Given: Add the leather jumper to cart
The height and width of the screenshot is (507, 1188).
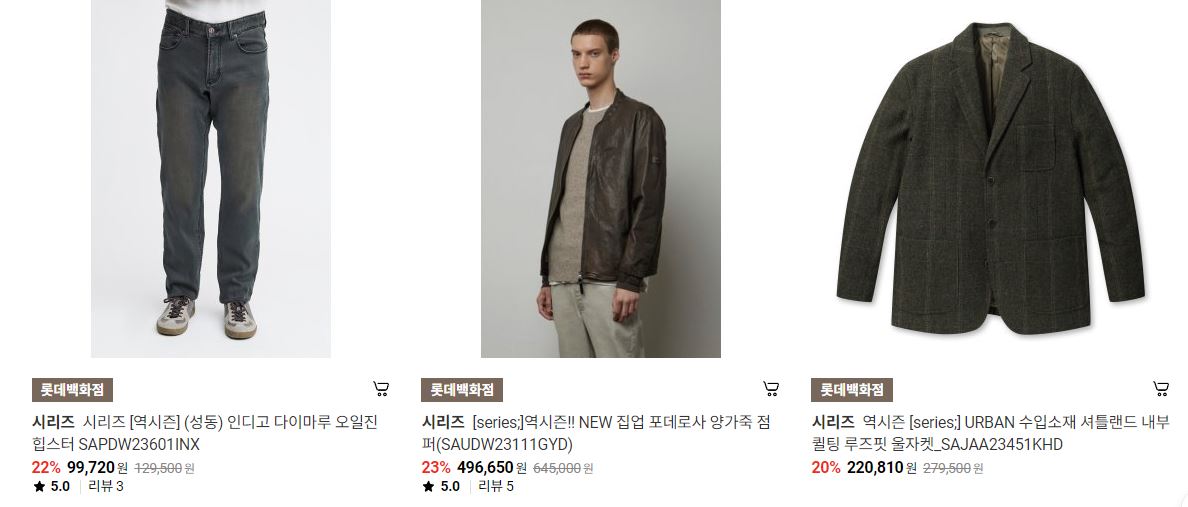Looking at the screenshot, I should click(771, 390).
